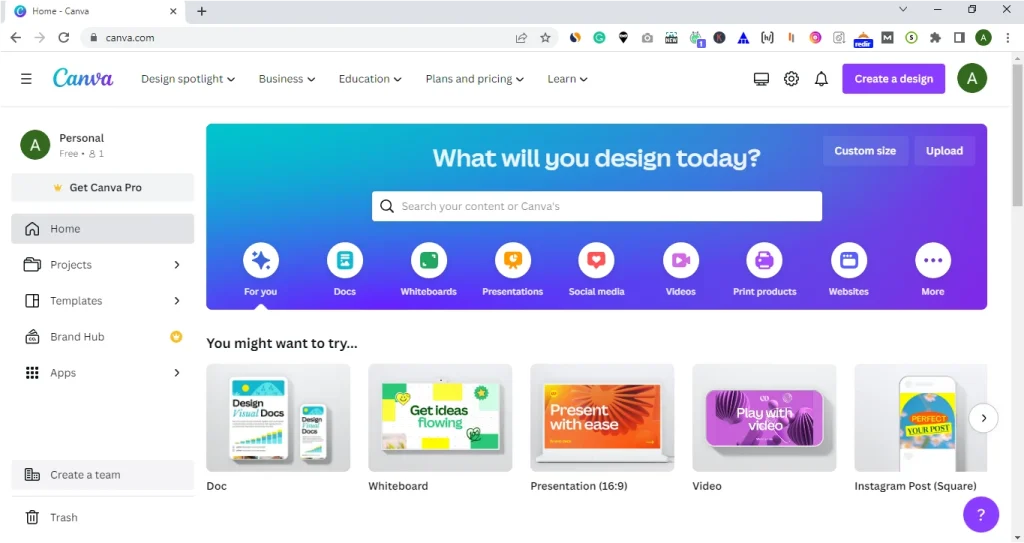Open the Videos category icon

(x=680, y=261)
